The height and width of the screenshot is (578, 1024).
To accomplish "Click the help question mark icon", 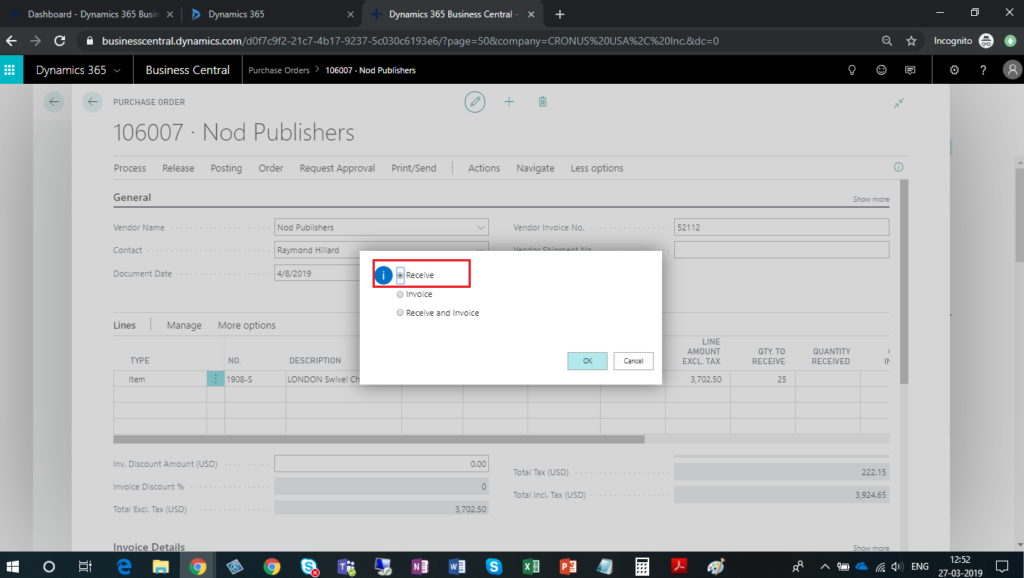I will [983, 70].
